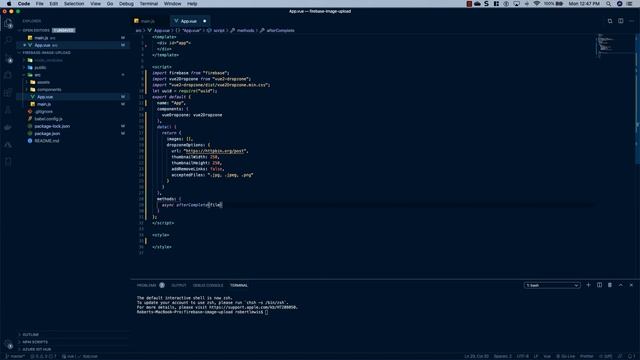The width and height of the screenshot is (640, 360).
Task: Select the Terminal panel tab
Action: click(x=239, y=285)
